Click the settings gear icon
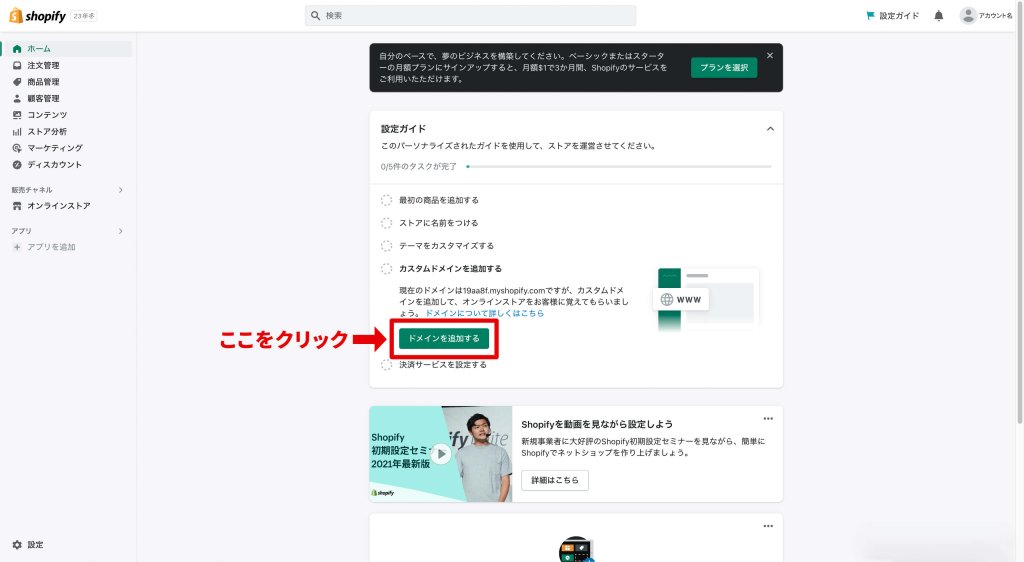This screenshot has height=562, width=1024. (17, 544)
